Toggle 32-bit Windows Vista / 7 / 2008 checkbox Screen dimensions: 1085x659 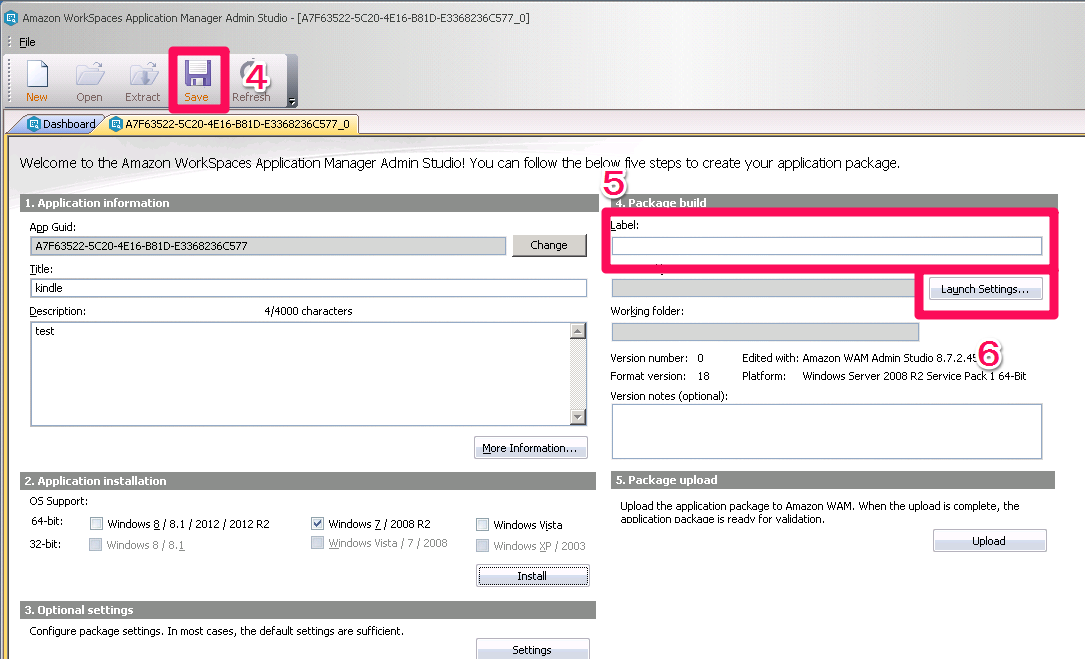point(317,543)
